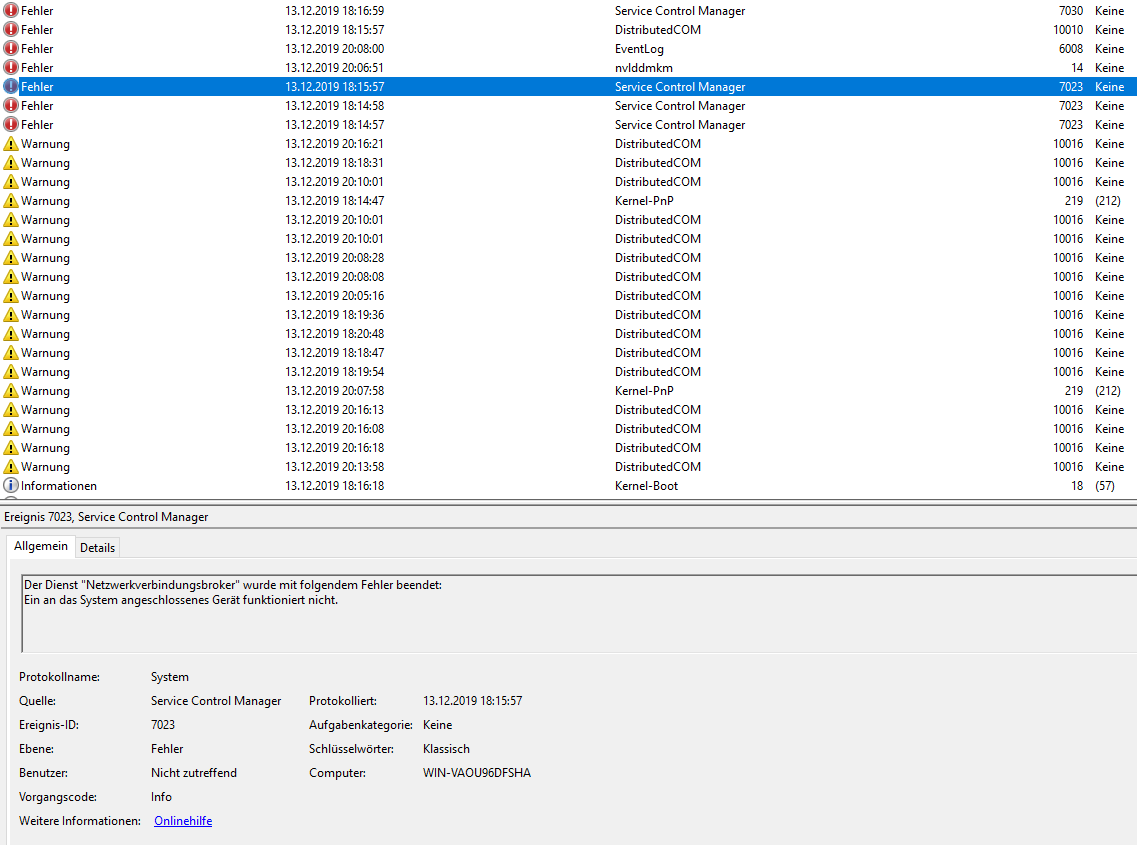Image resolution: width=1137 pixels, height=845 pixels.
Task: Click error icon of DistributedCOM 10010 row
Action: click(x=11, y=30)
